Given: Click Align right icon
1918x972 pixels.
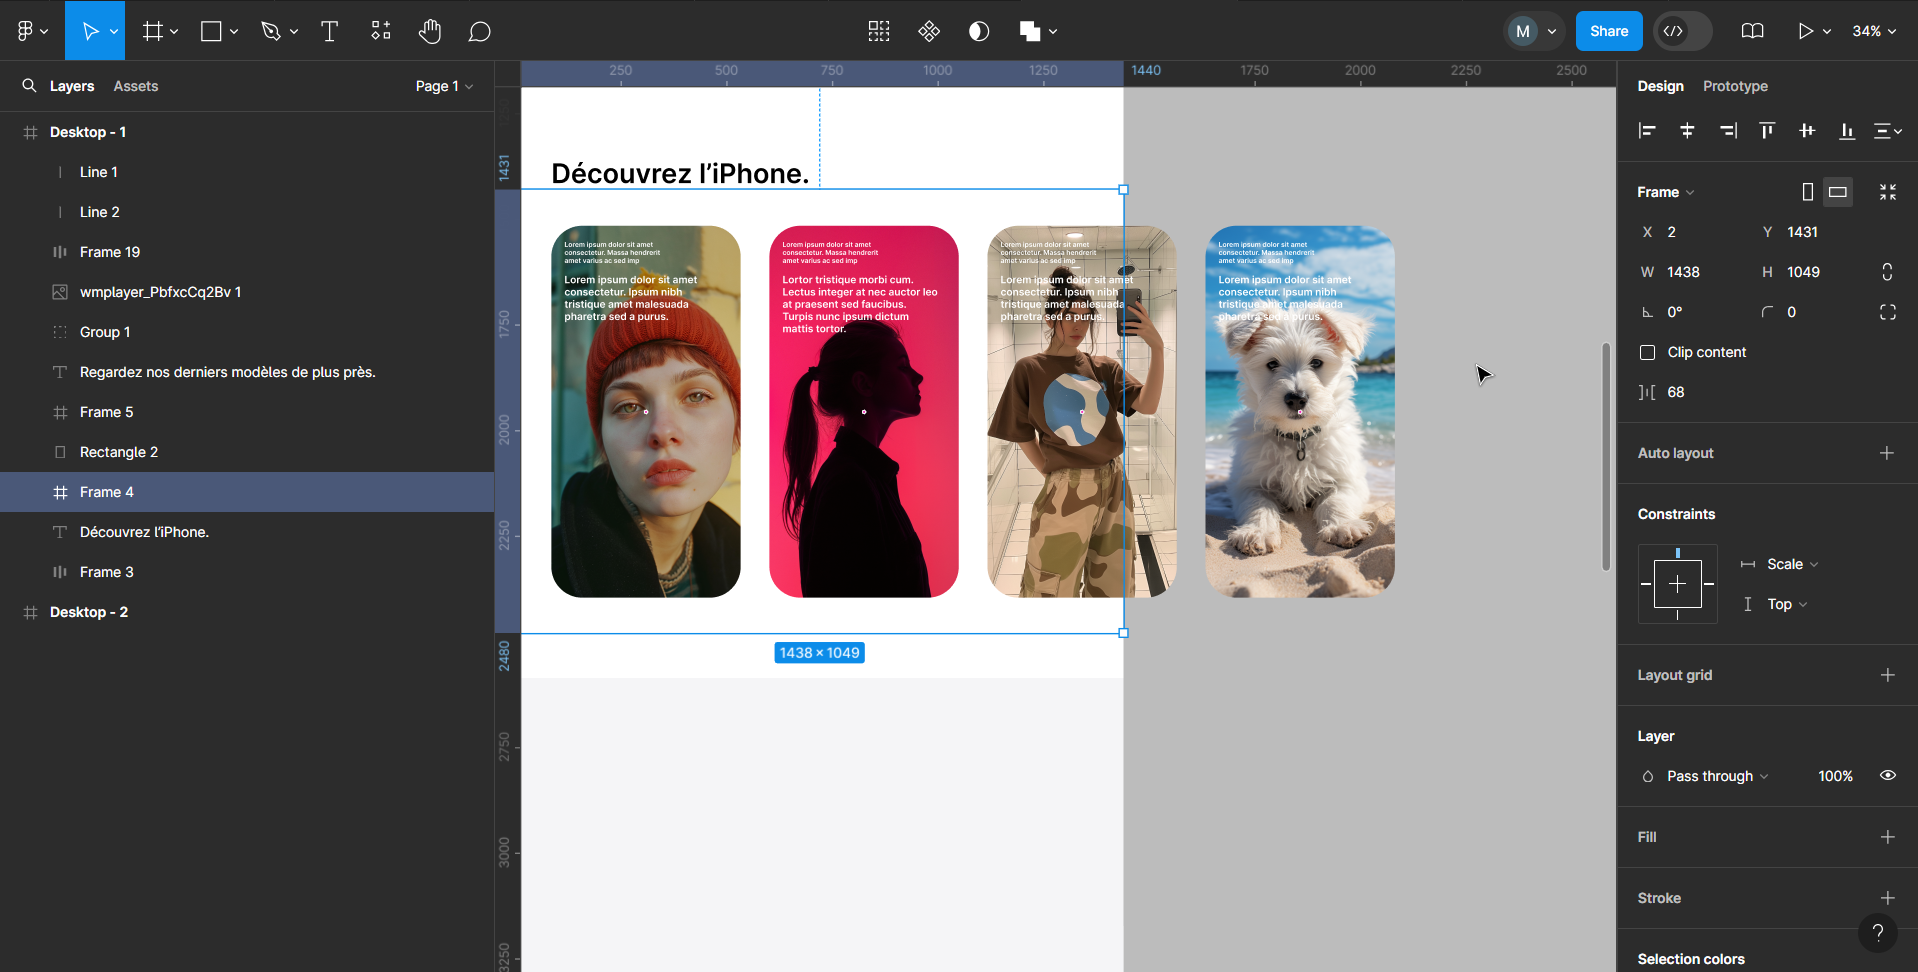Looking at the screenshot, I should pyautogui.click(x=1728, y=131).
